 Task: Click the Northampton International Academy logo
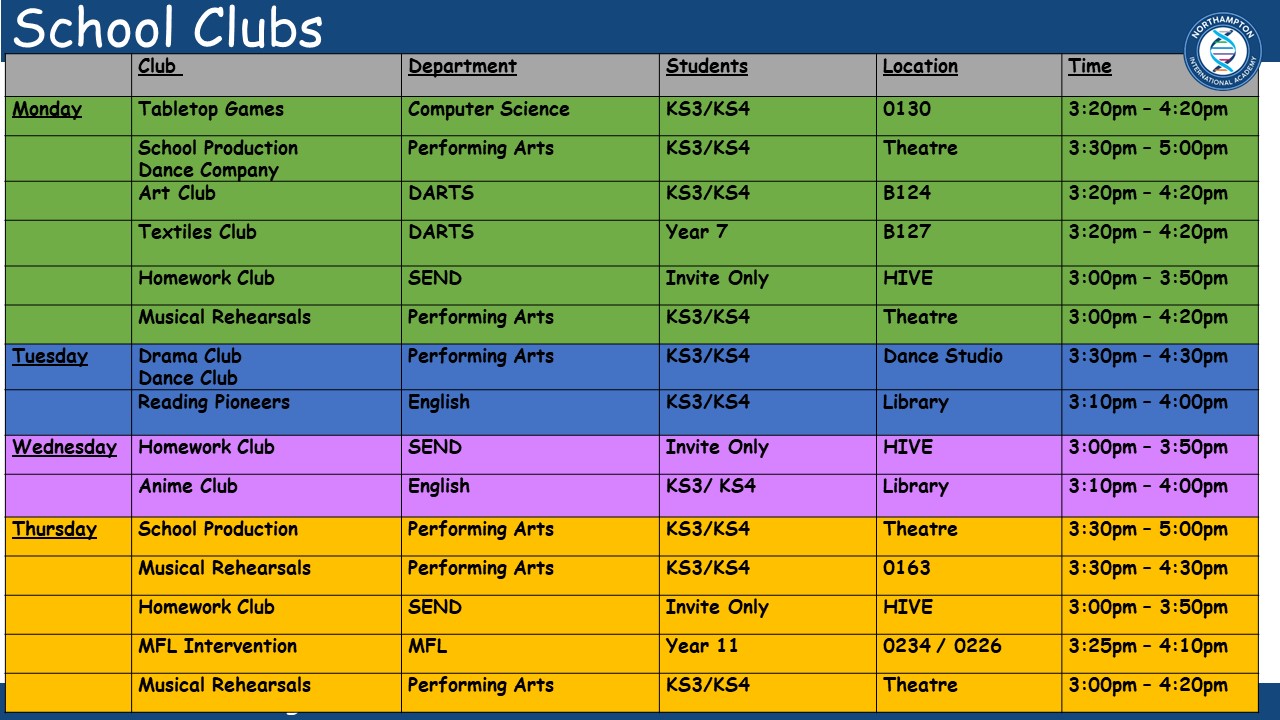[x=1222, y=51]
